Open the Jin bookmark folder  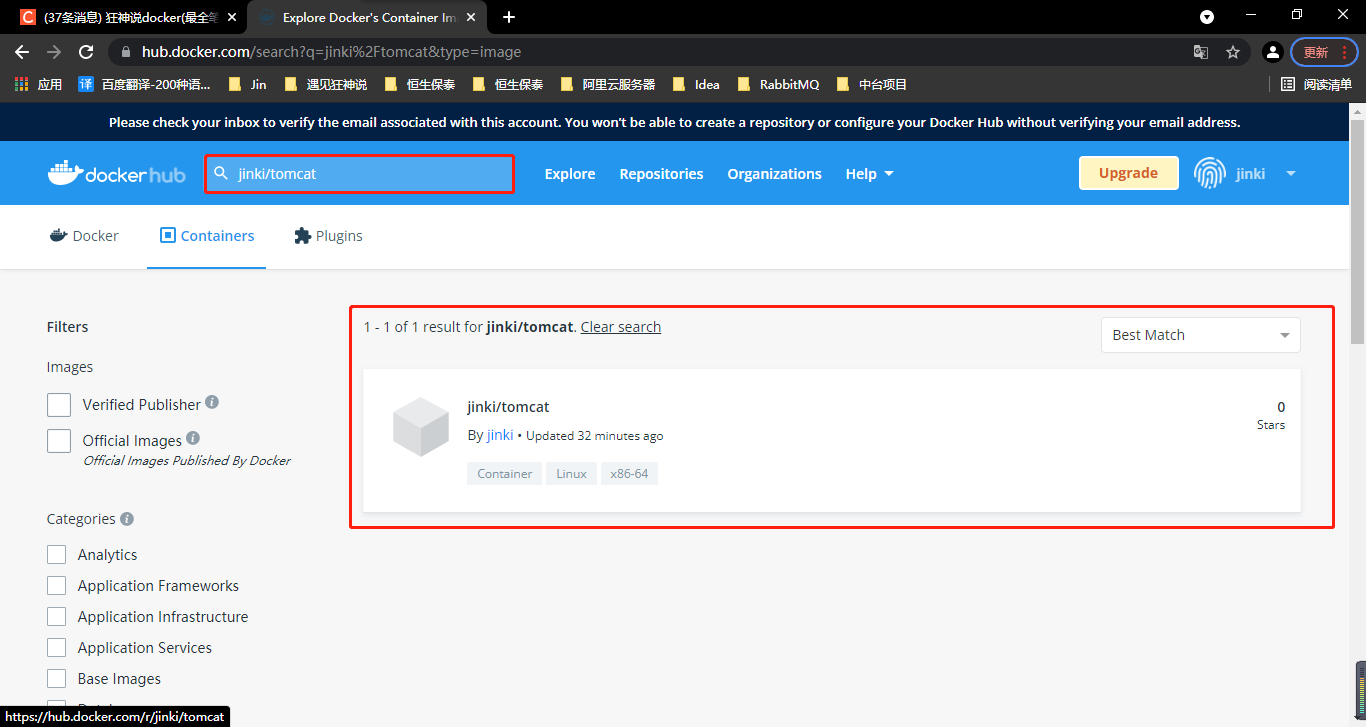[247, 84]
